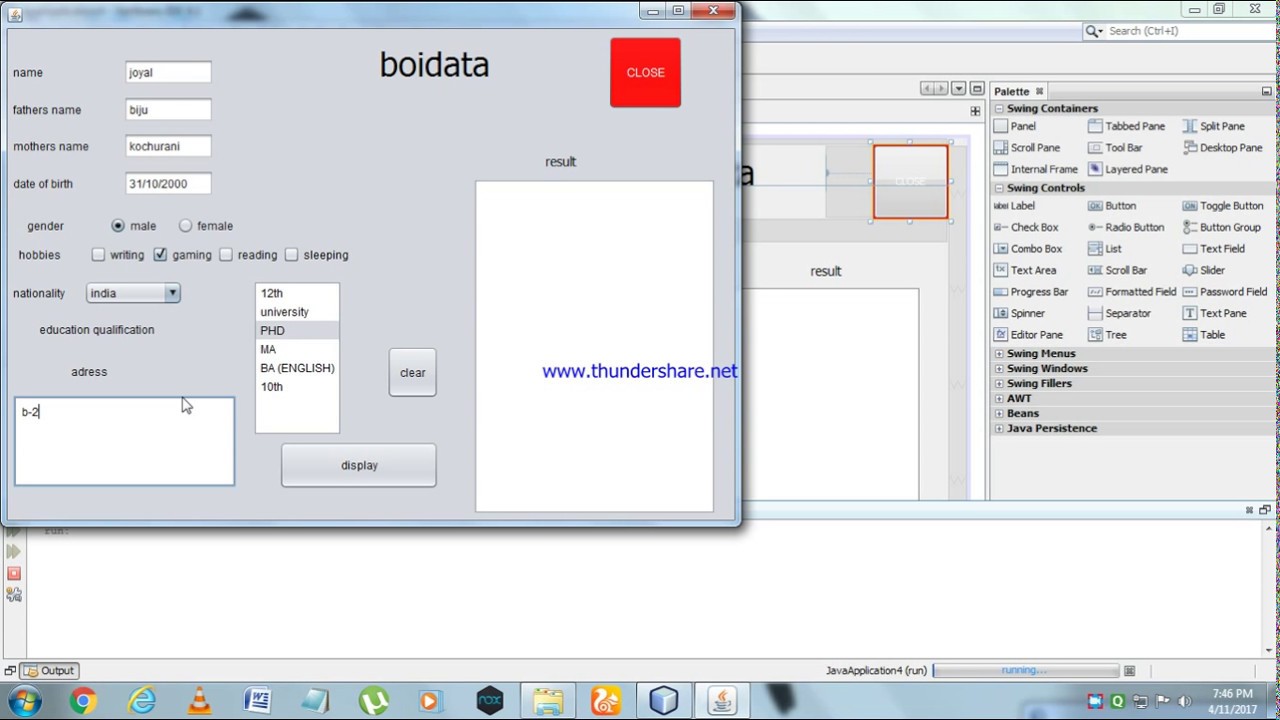
Task: Select PHD in the education list
Action: [x=297, y=331]
